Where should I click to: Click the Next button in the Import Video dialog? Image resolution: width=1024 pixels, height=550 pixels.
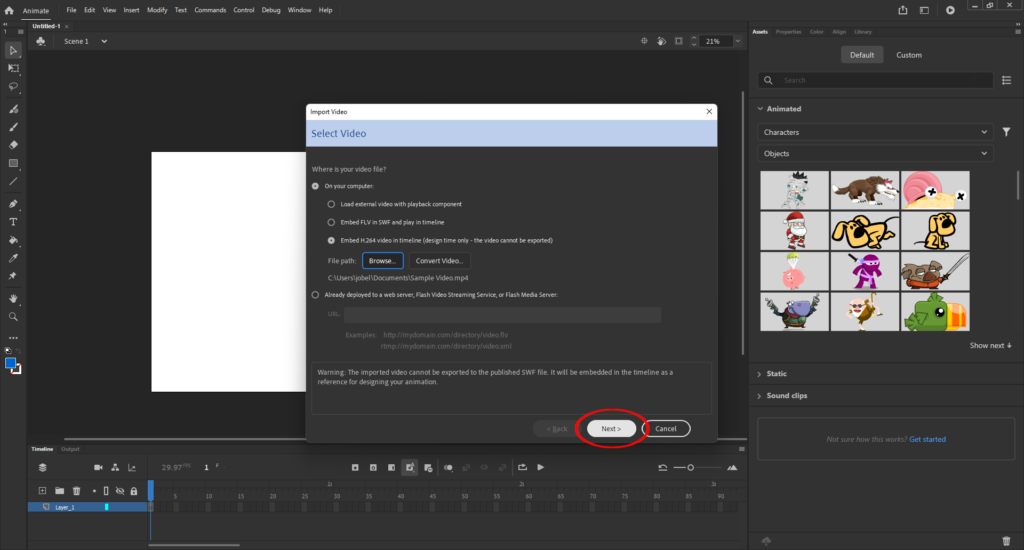611,429
